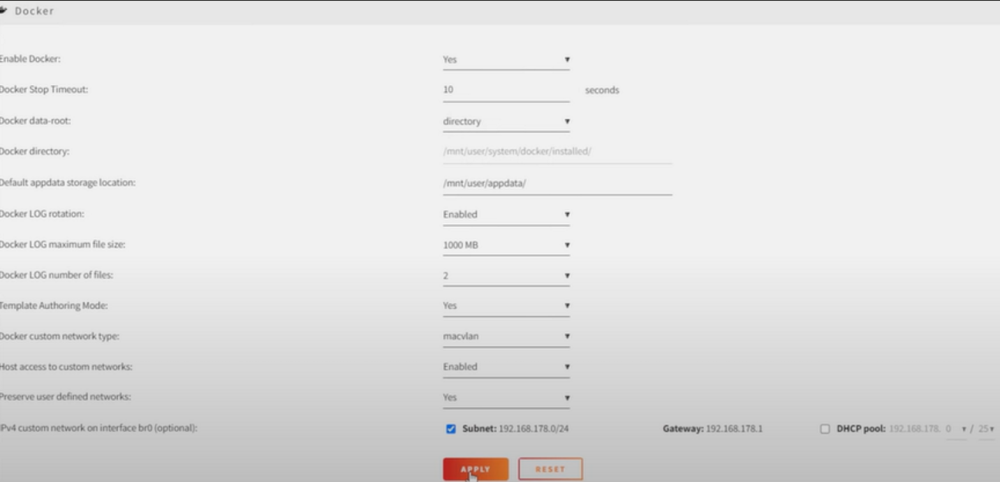The image size is (1000, 482).
Task: Click the 'Docker LOG number of files:' label
Action: click(57, 275)
